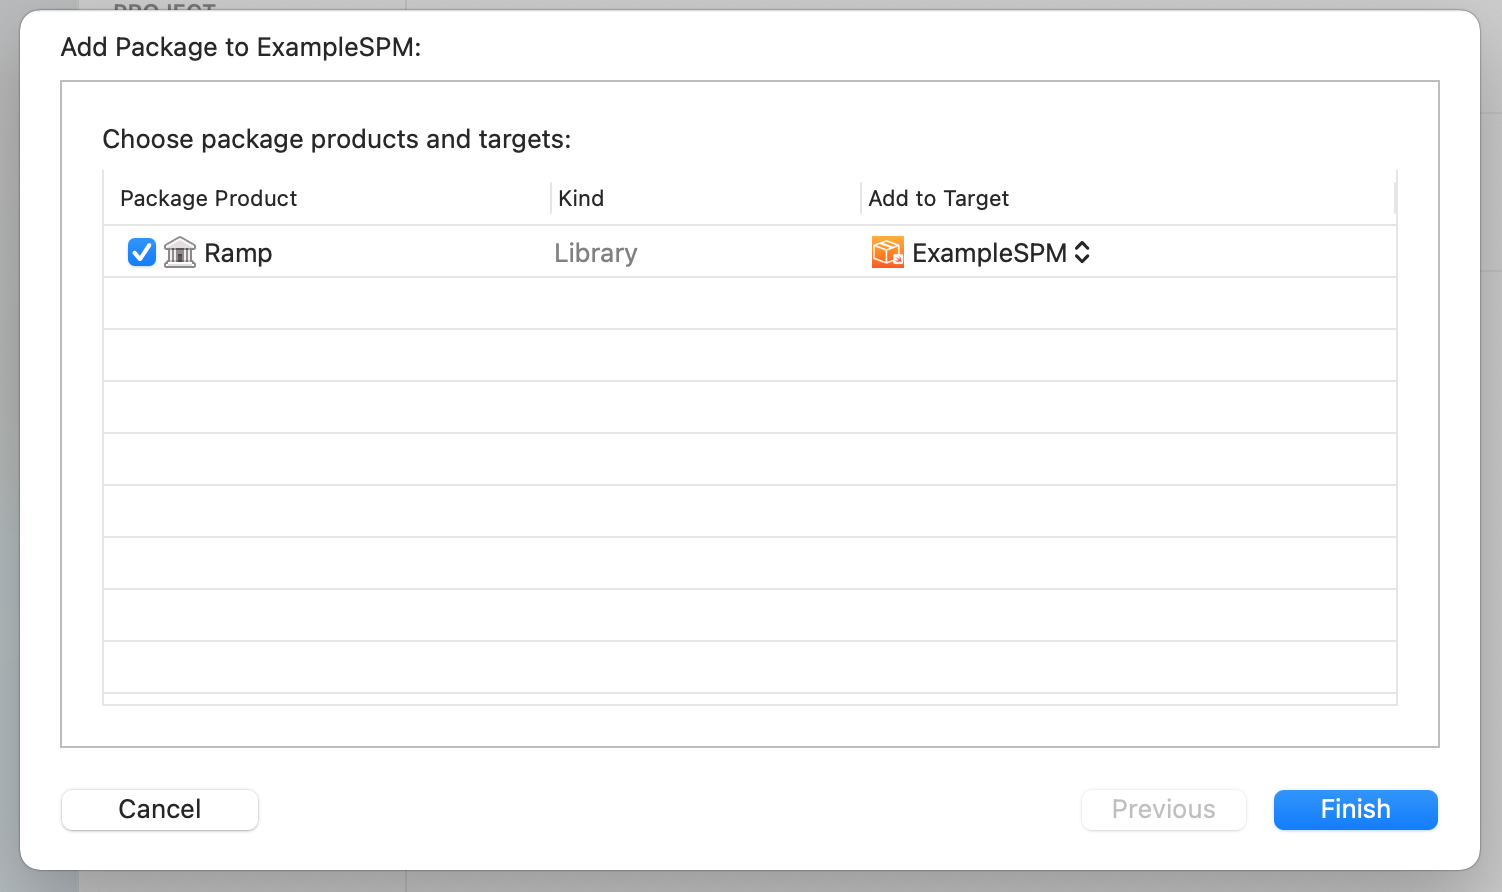
Task: Click divider between Package Product and Kind
Action: [x=551, y=198]
